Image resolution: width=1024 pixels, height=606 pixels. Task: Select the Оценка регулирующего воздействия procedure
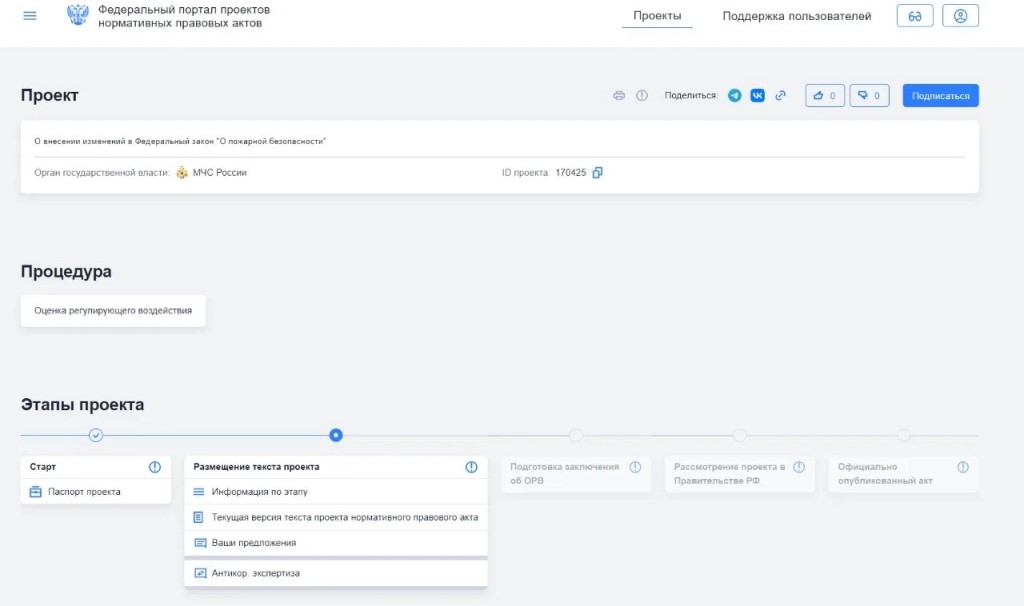(x=113, y=311)
